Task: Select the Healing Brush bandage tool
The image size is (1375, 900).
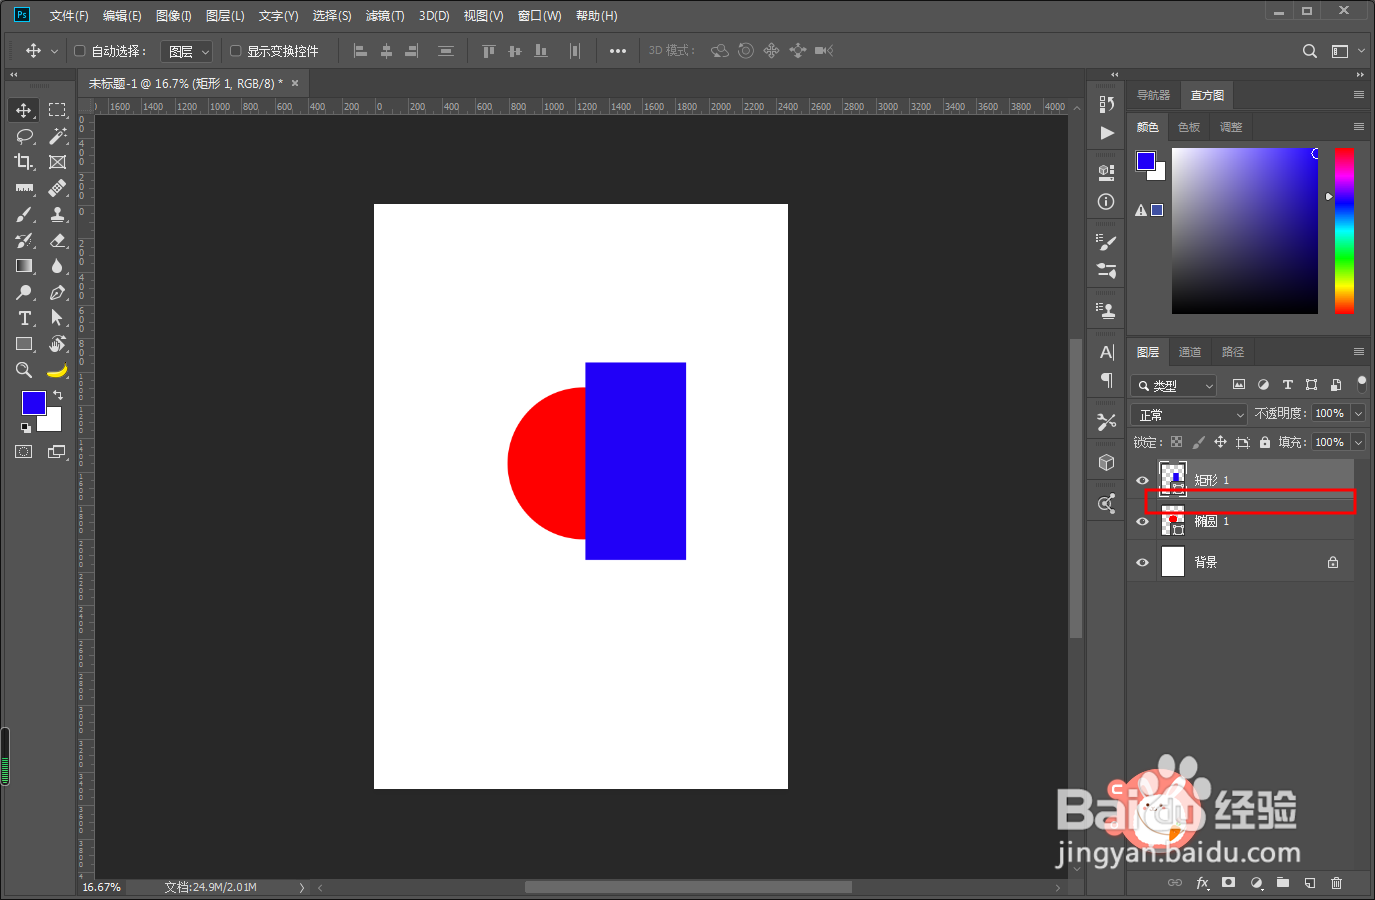Action: click(57, 188)
